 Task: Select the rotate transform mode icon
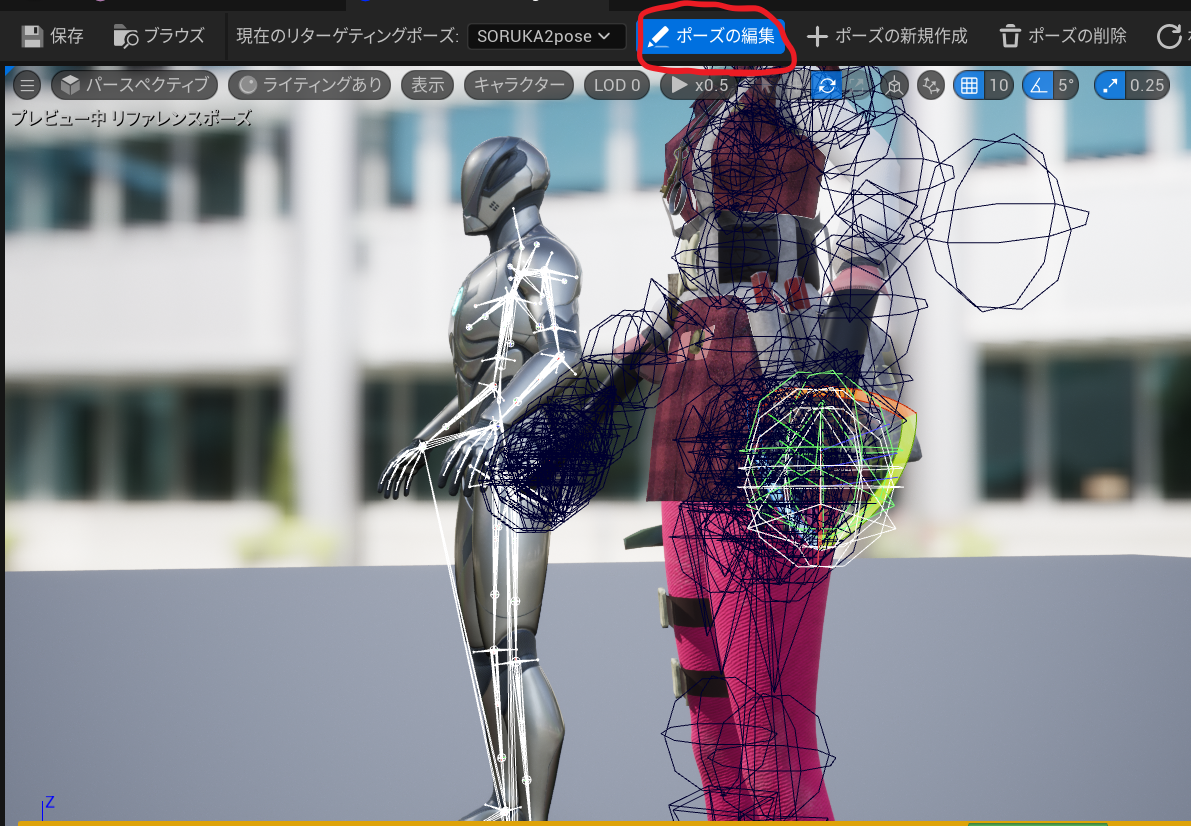coord(827,85)
